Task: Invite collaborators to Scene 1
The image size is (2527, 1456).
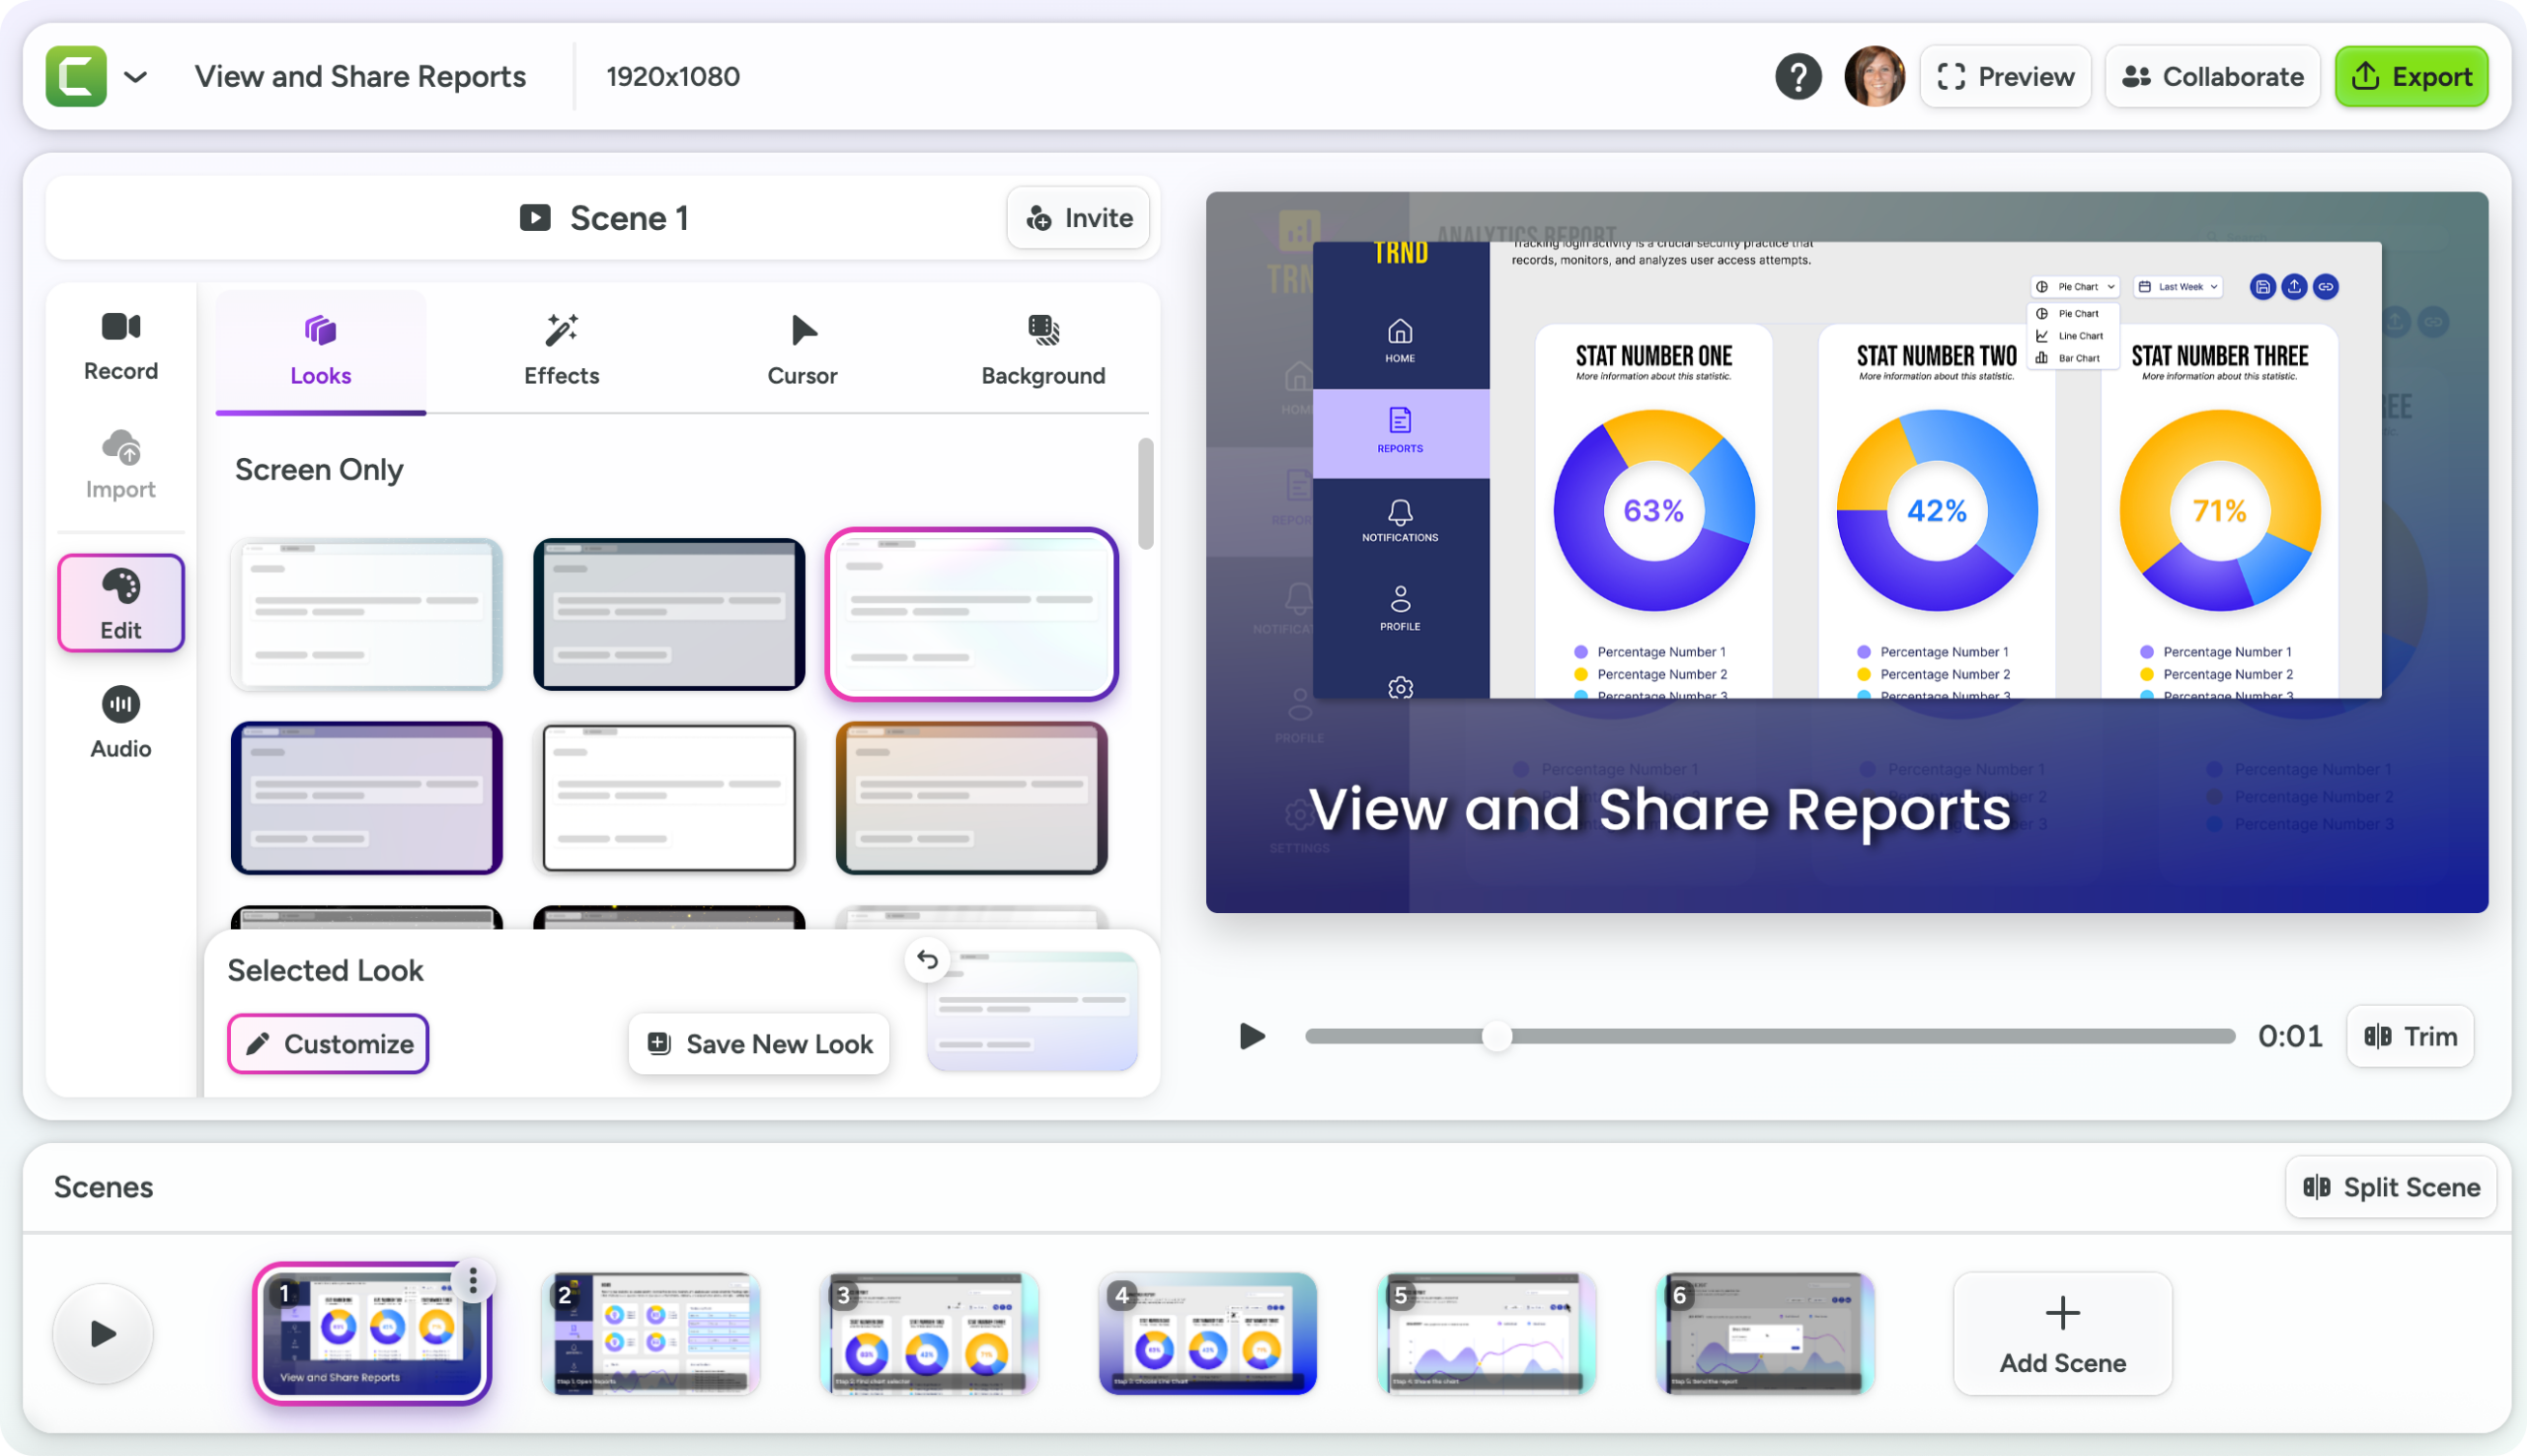Action: 1078,218
